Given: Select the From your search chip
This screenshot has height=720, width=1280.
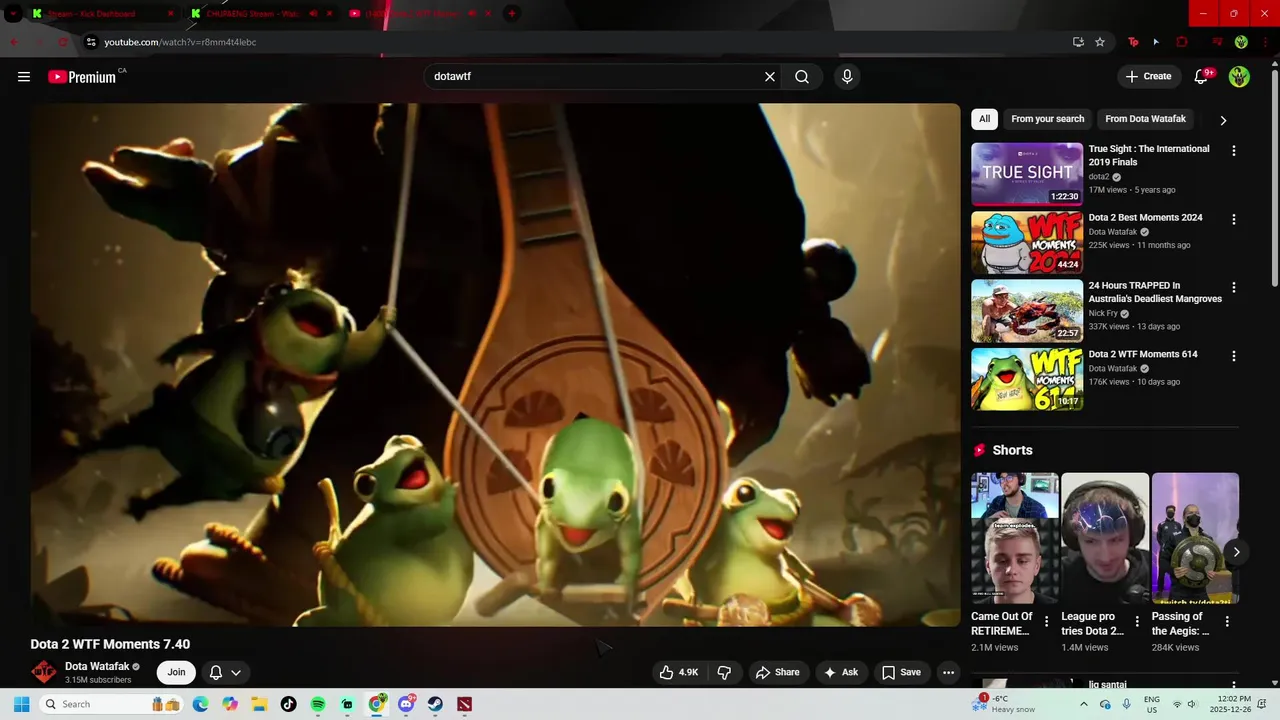Looking at the screenshot, I should pyautogui.click(x=1047, y=119).
